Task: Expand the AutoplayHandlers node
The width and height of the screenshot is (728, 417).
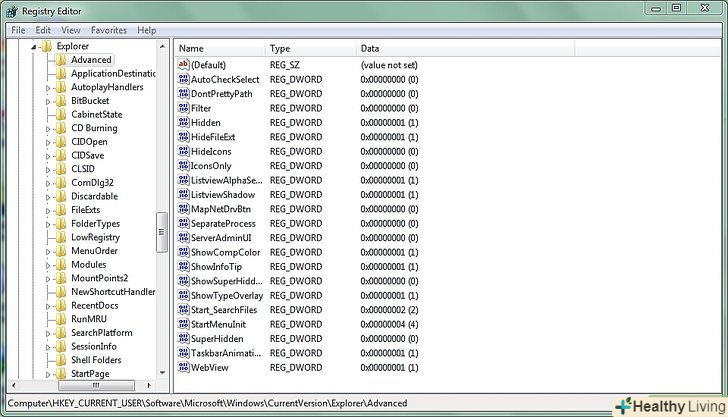Action: 48,87
